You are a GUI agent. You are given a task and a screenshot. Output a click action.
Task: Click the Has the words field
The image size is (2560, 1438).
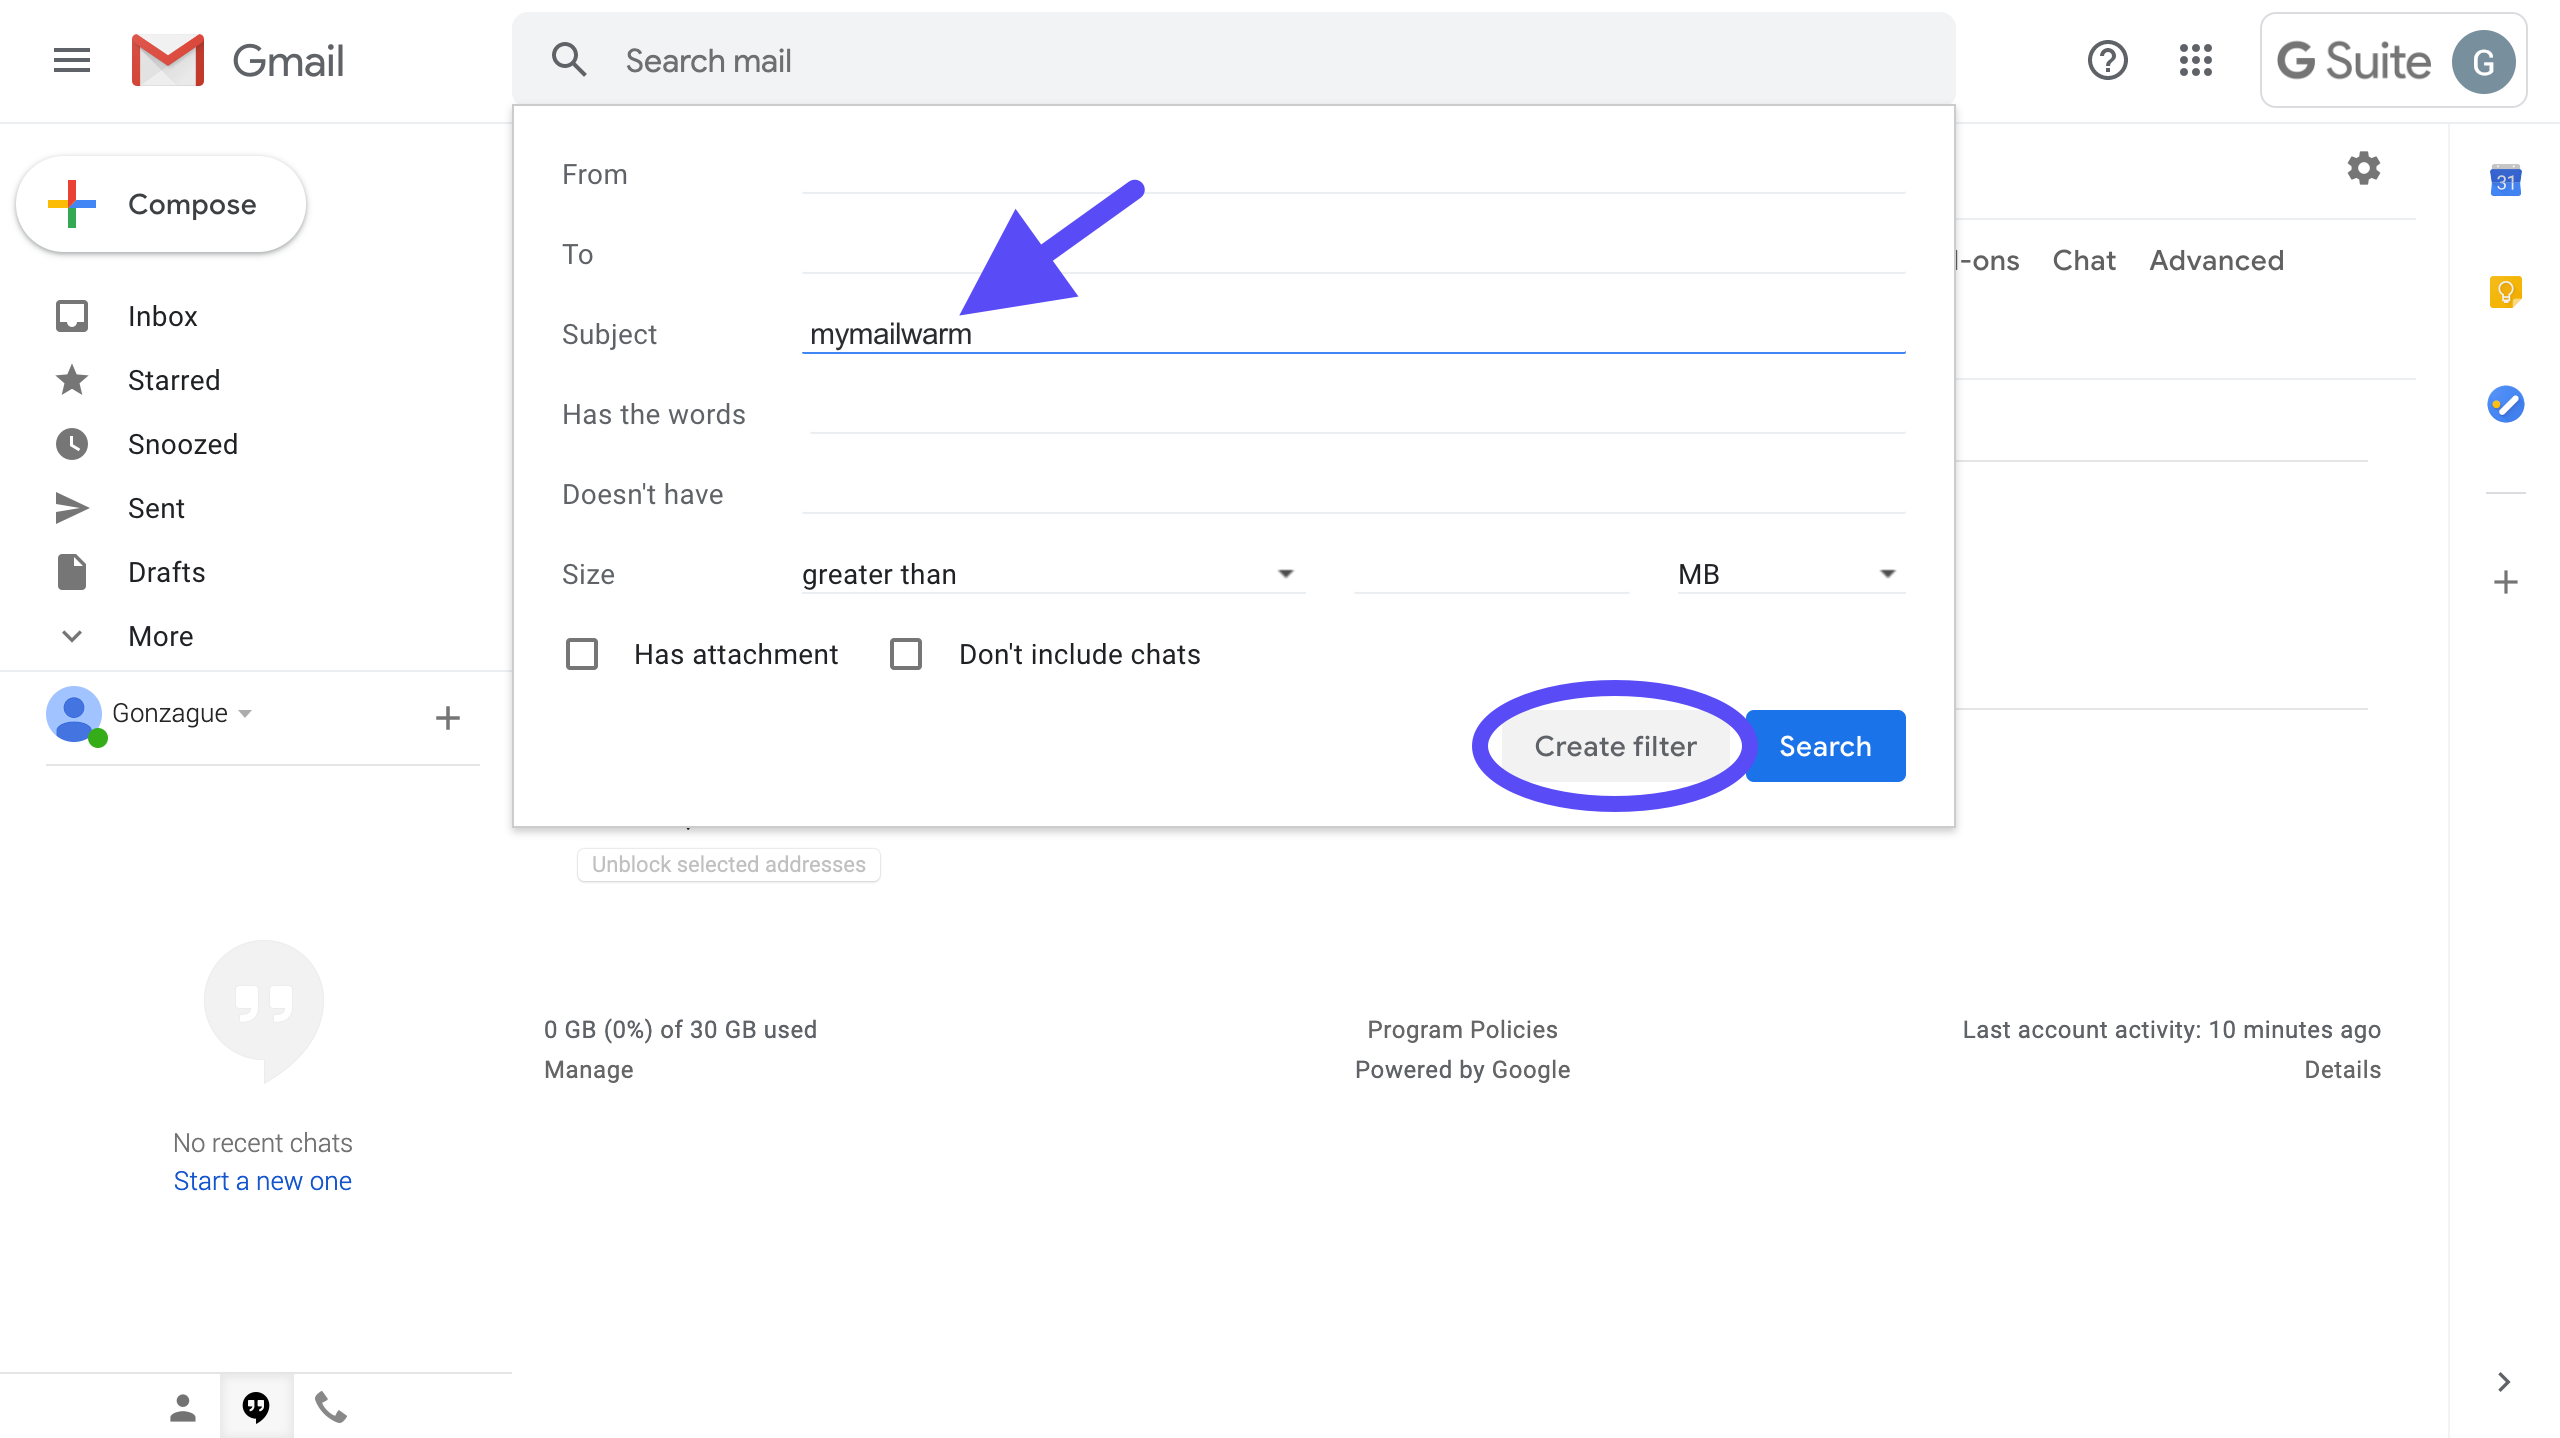coord(1356,414)
